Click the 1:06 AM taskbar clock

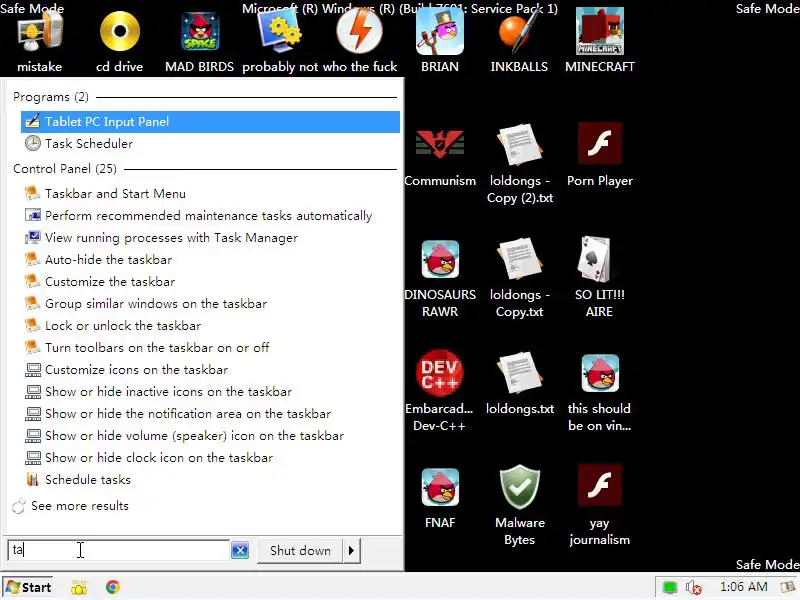coord(743,587)
